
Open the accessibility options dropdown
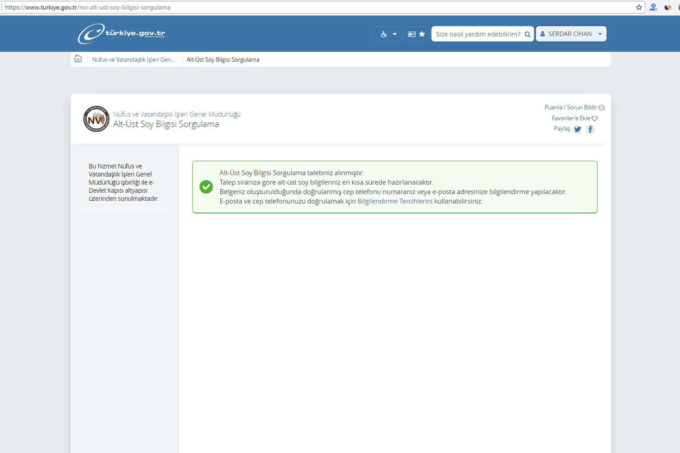tap(386, 34)
